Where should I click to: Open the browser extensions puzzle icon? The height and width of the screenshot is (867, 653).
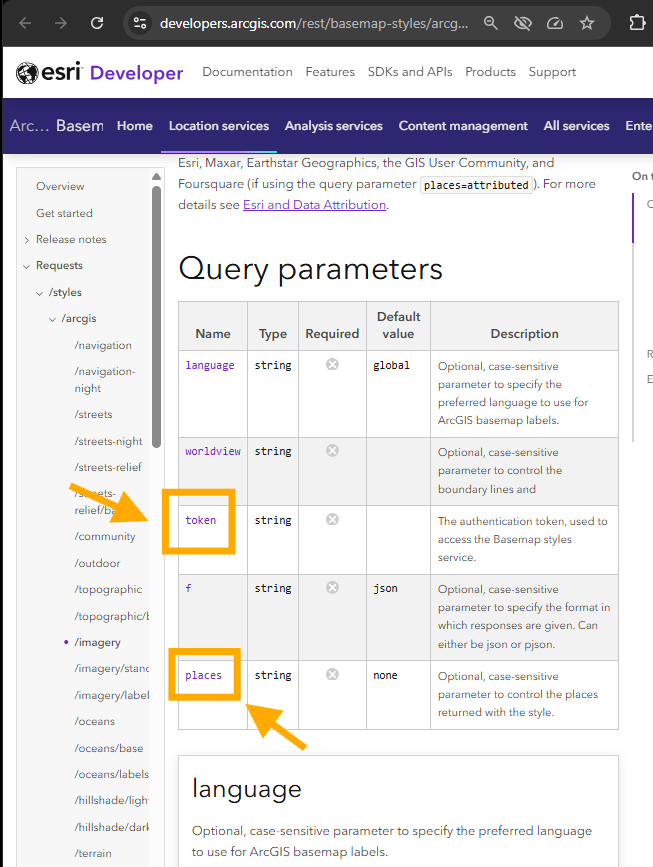coord(638,23)
